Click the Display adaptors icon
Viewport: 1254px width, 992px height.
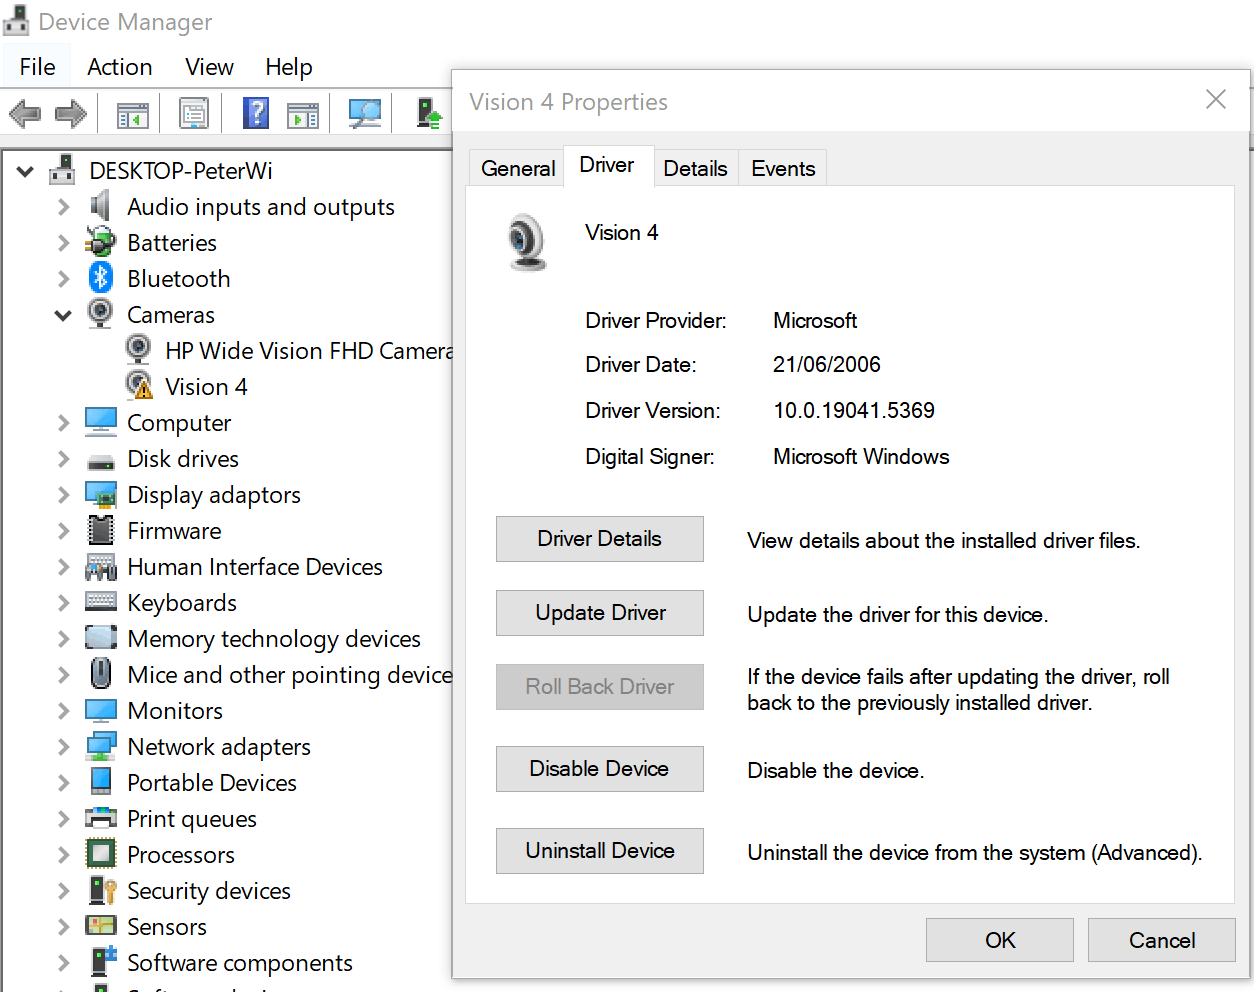[x=100, y=494]
